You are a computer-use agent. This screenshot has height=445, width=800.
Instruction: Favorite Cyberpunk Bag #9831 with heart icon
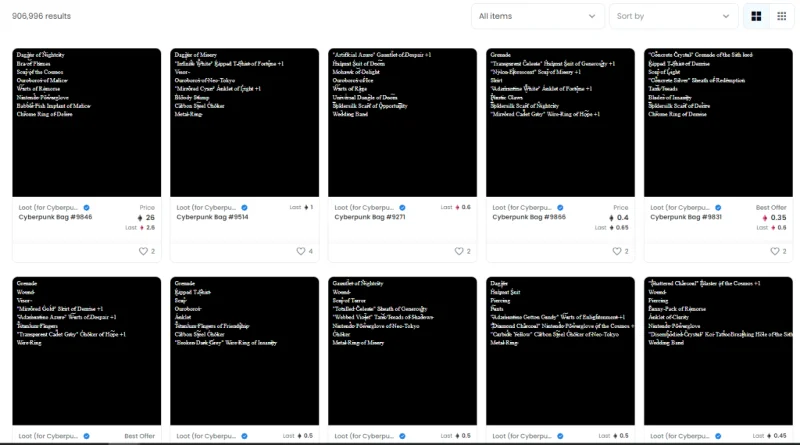pyautogui.click(x=775, y=251)
